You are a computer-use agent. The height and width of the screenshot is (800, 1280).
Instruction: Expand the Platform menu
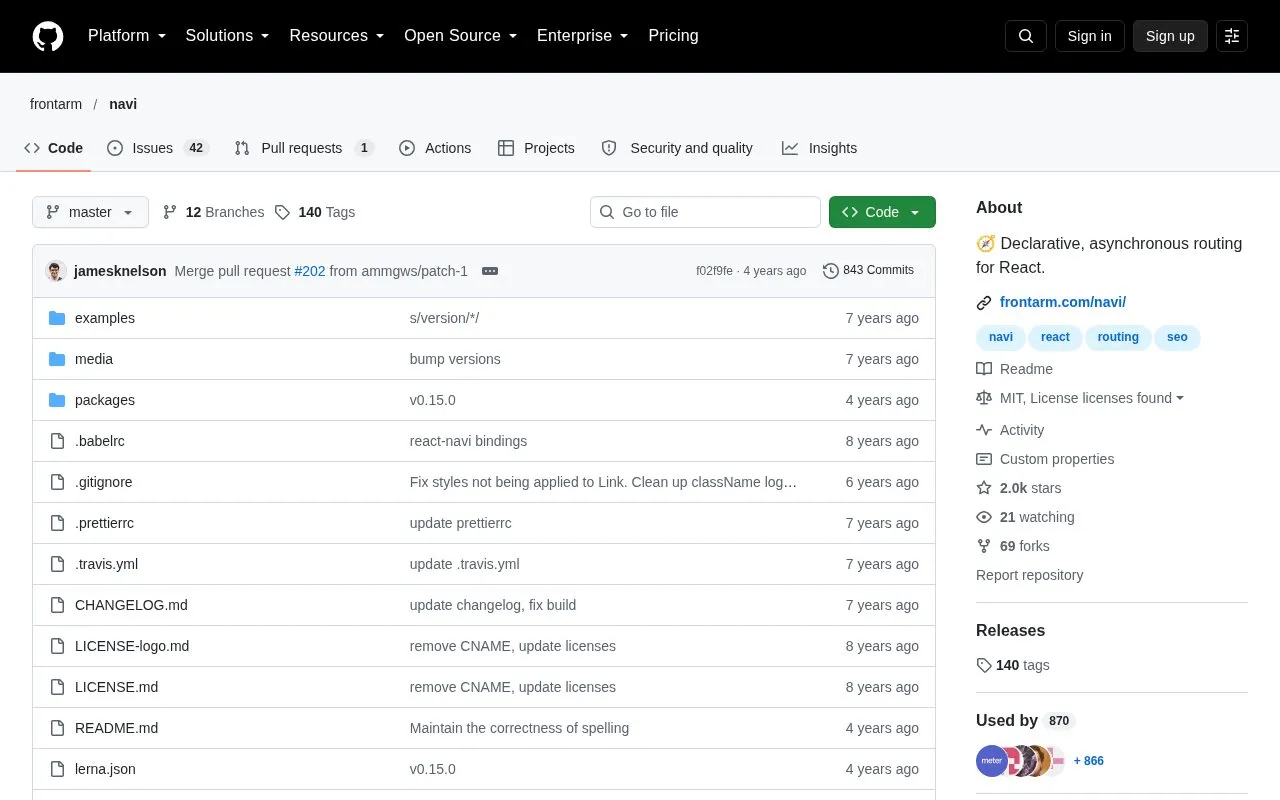pyautogui.click(x=127, y=36)
